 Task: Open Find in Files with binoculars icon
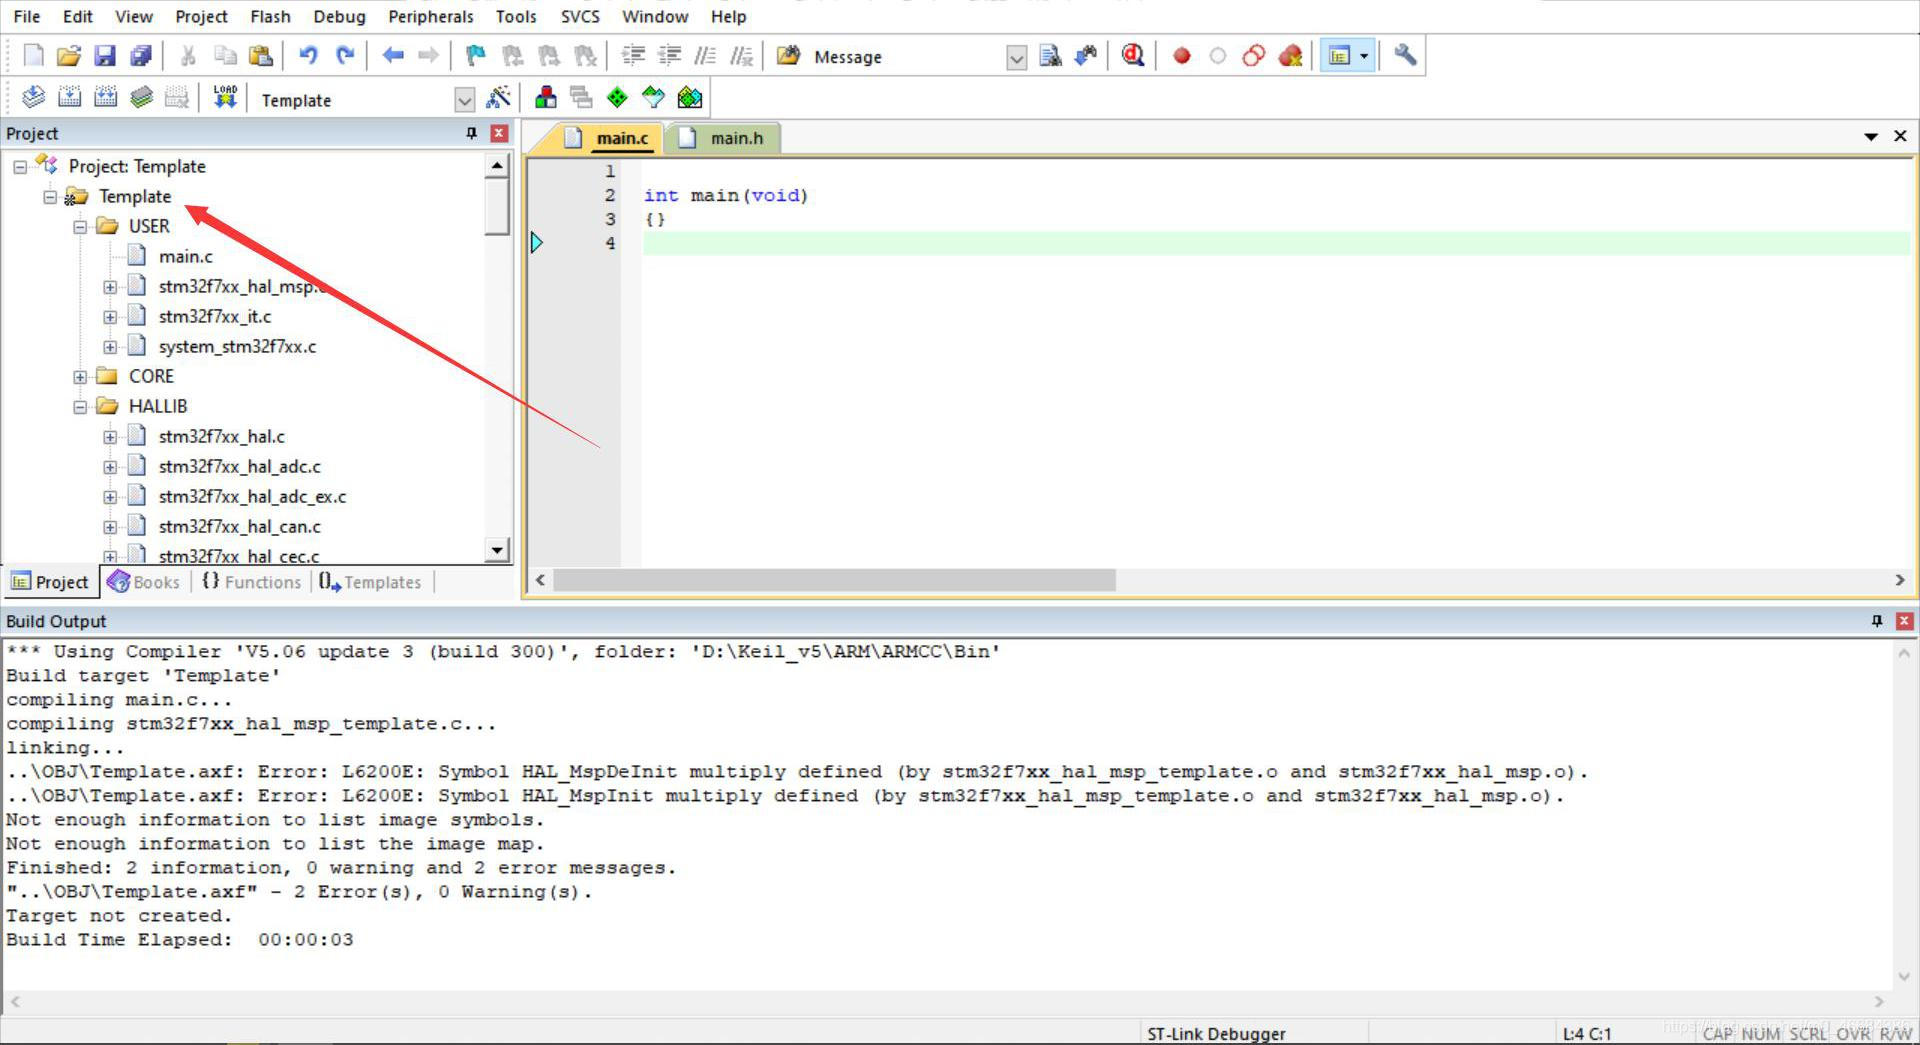(1085, 55)
